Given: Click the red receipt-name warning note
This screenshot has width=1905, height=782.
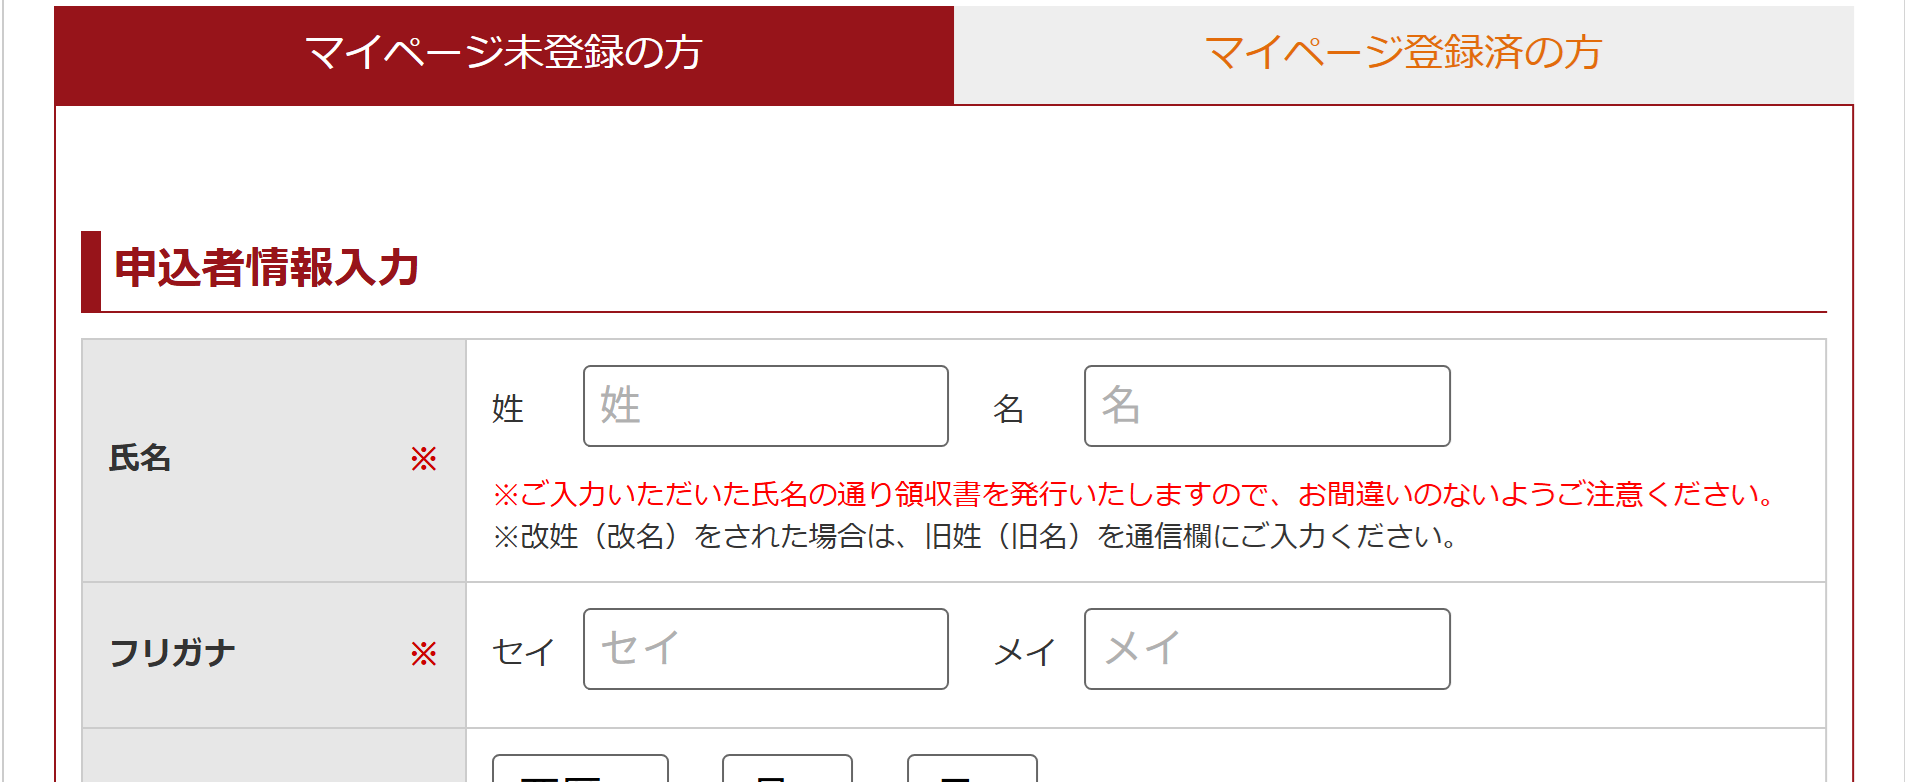Looking at the screenshot, I should [x=1135, y=494].
